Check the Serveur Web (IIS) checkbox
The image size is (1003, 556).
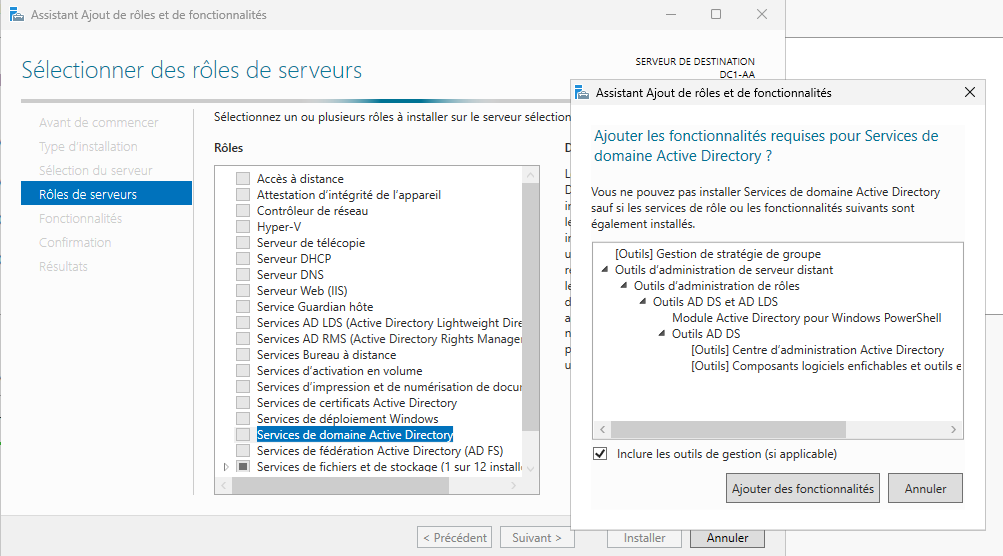tap(243, 290)
